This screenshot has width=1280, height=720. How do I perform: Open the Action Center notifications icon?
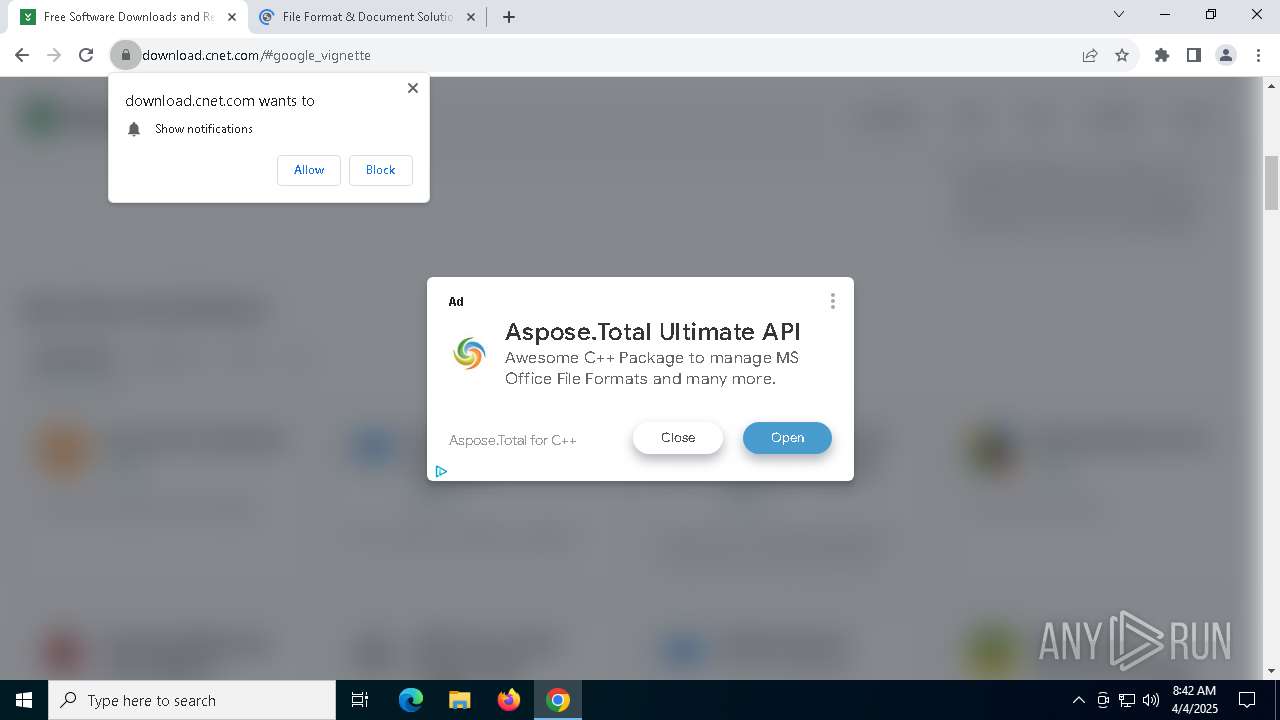(1247, 700)
